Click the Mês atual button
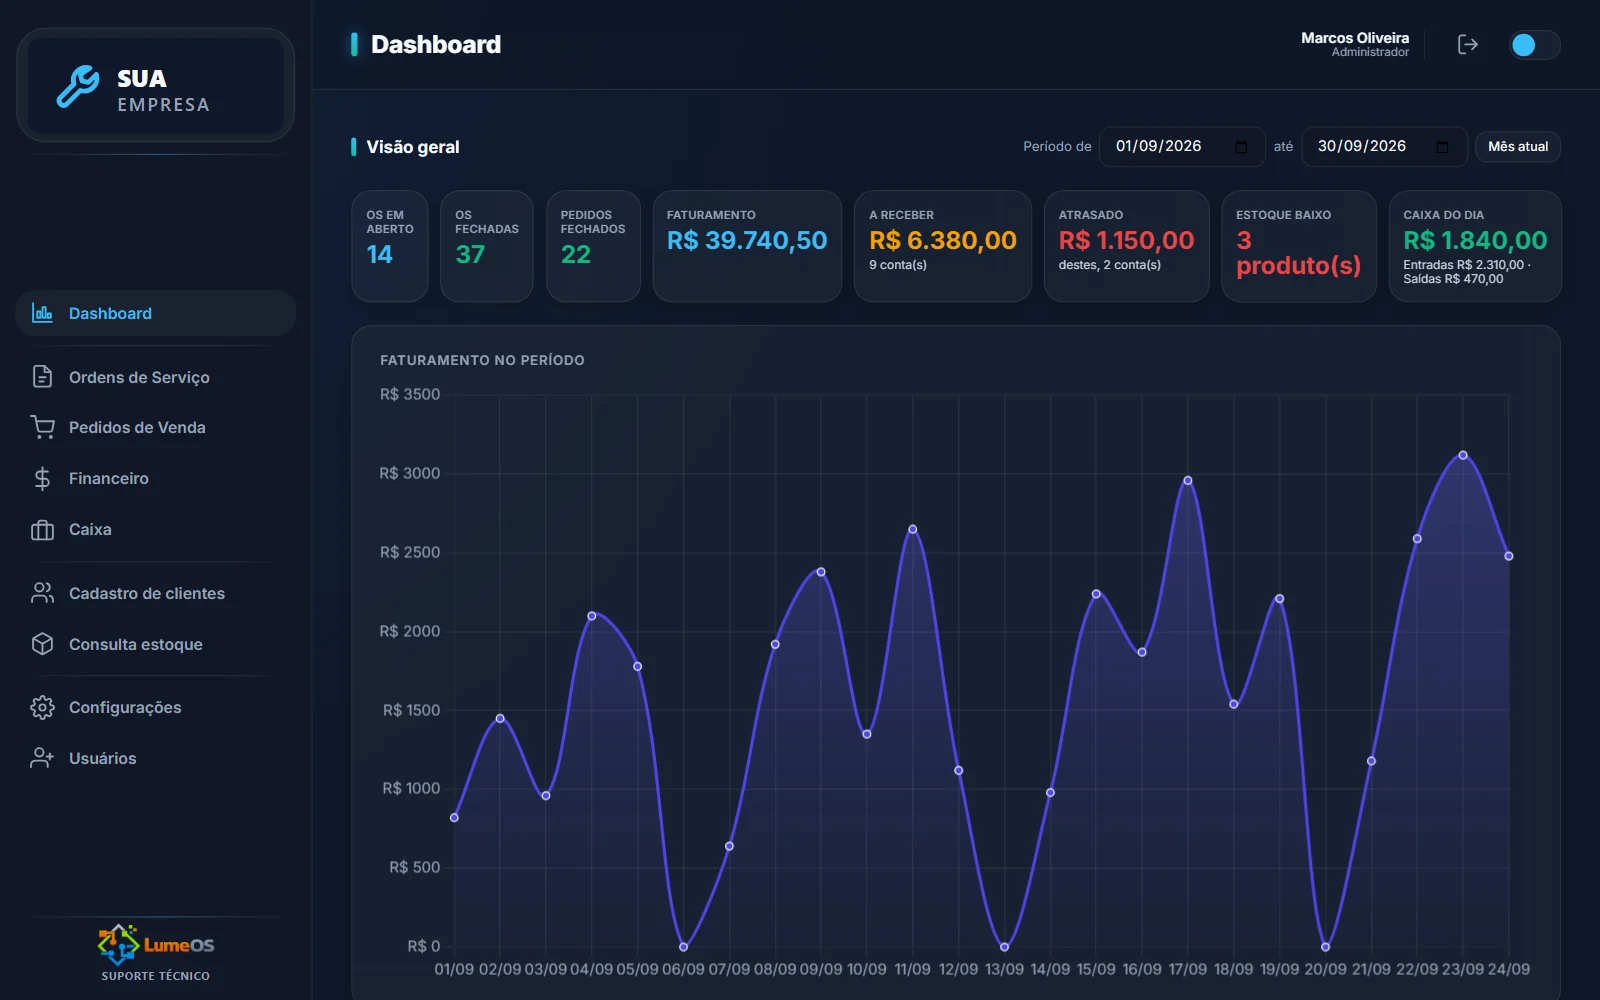Image resolution: width=1600 pixels, height=1000 pixels. click(1518, 147)
